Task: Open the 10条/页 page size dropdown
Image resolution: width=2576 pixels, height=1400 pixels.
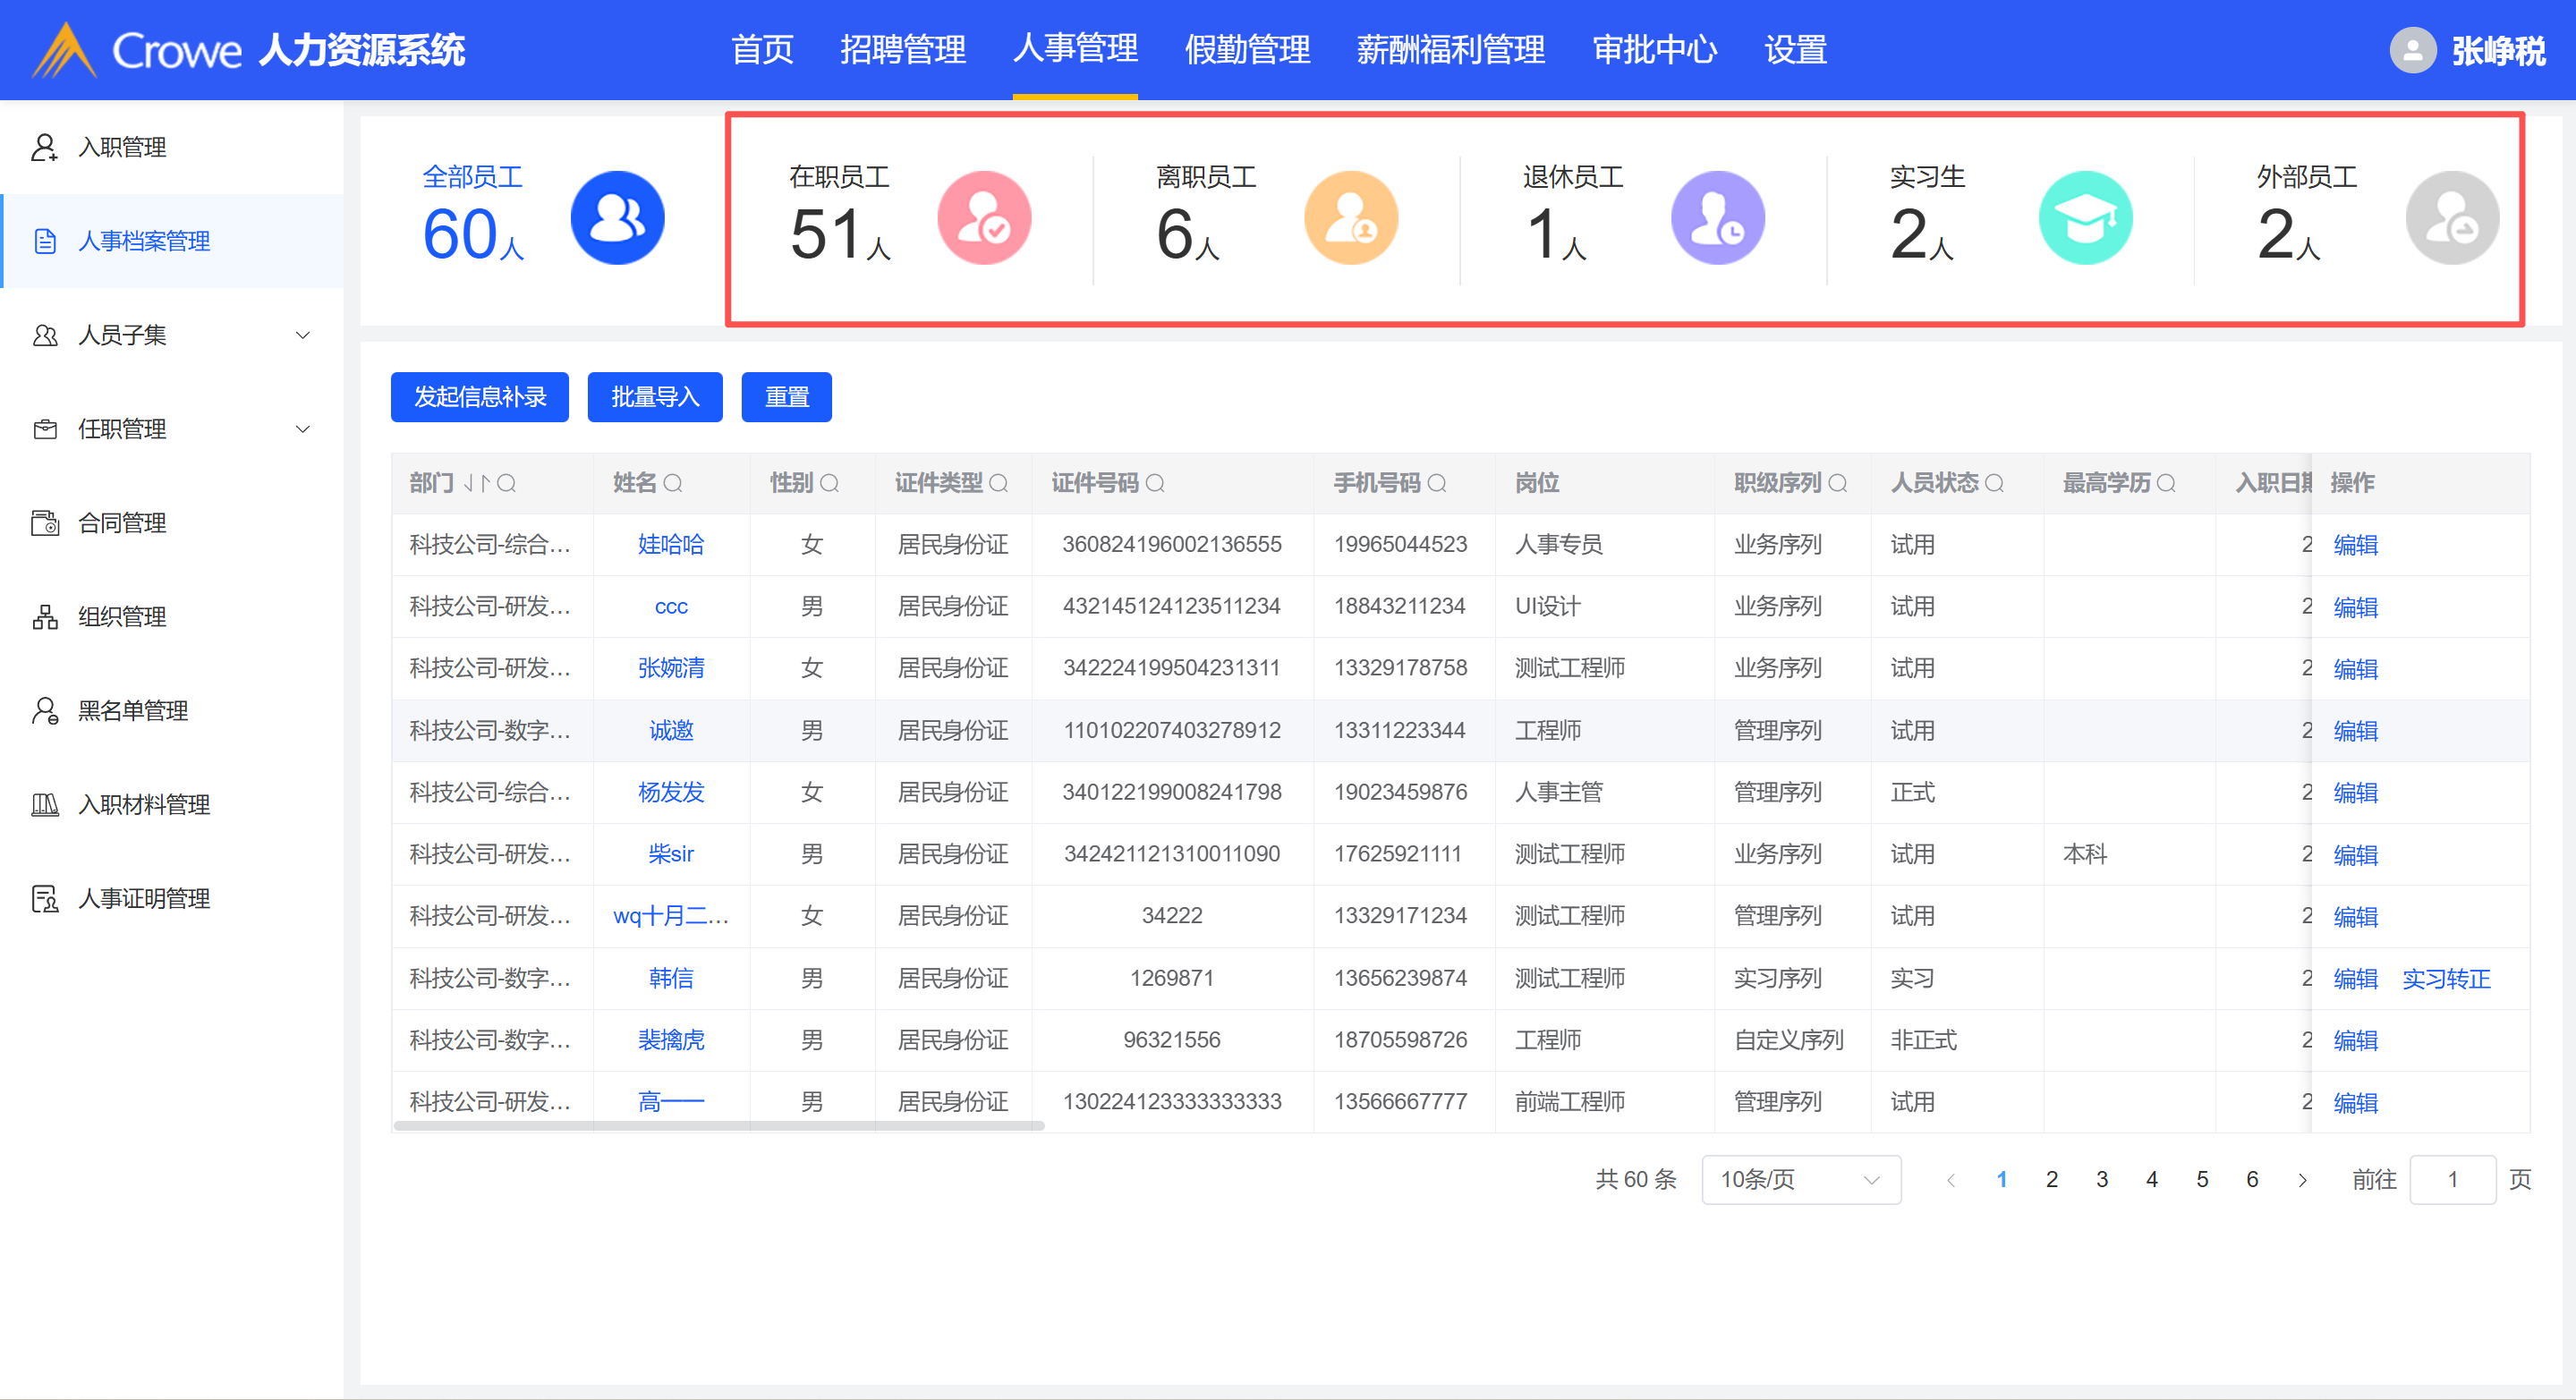Action: tap(1800, 1180)
